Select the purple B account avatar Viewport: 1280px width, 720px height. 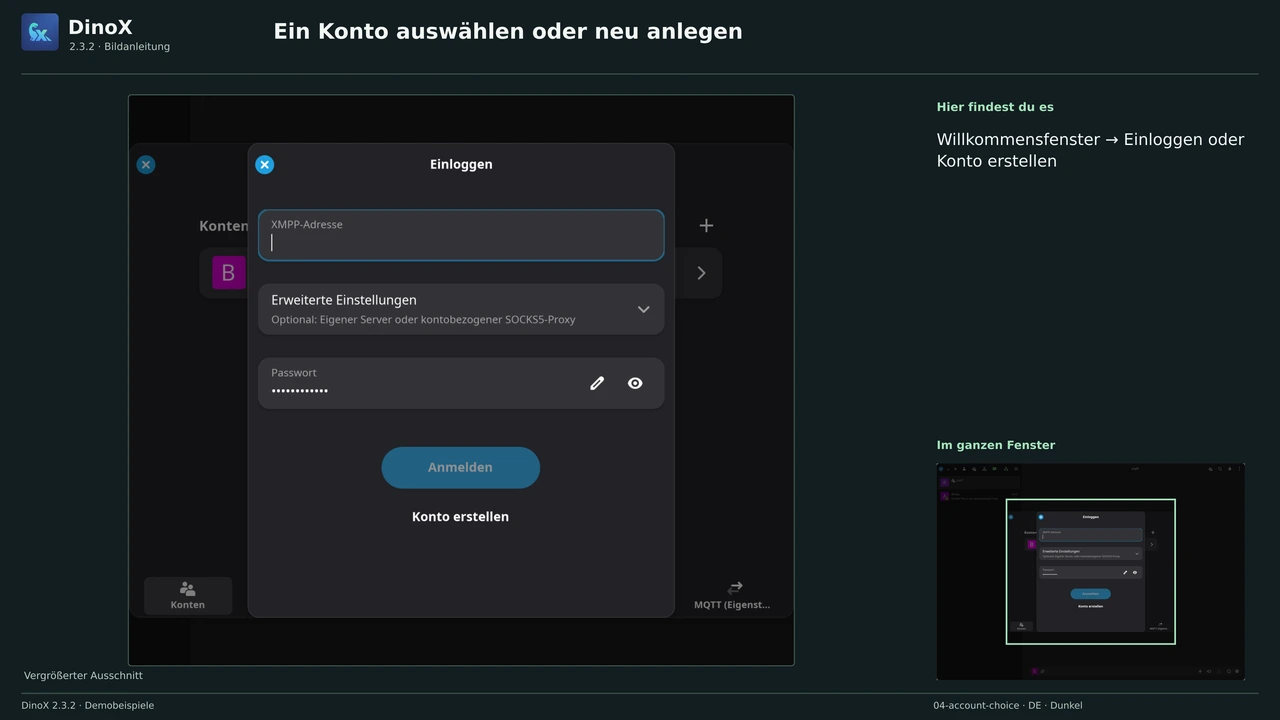(x=228, y=273)
